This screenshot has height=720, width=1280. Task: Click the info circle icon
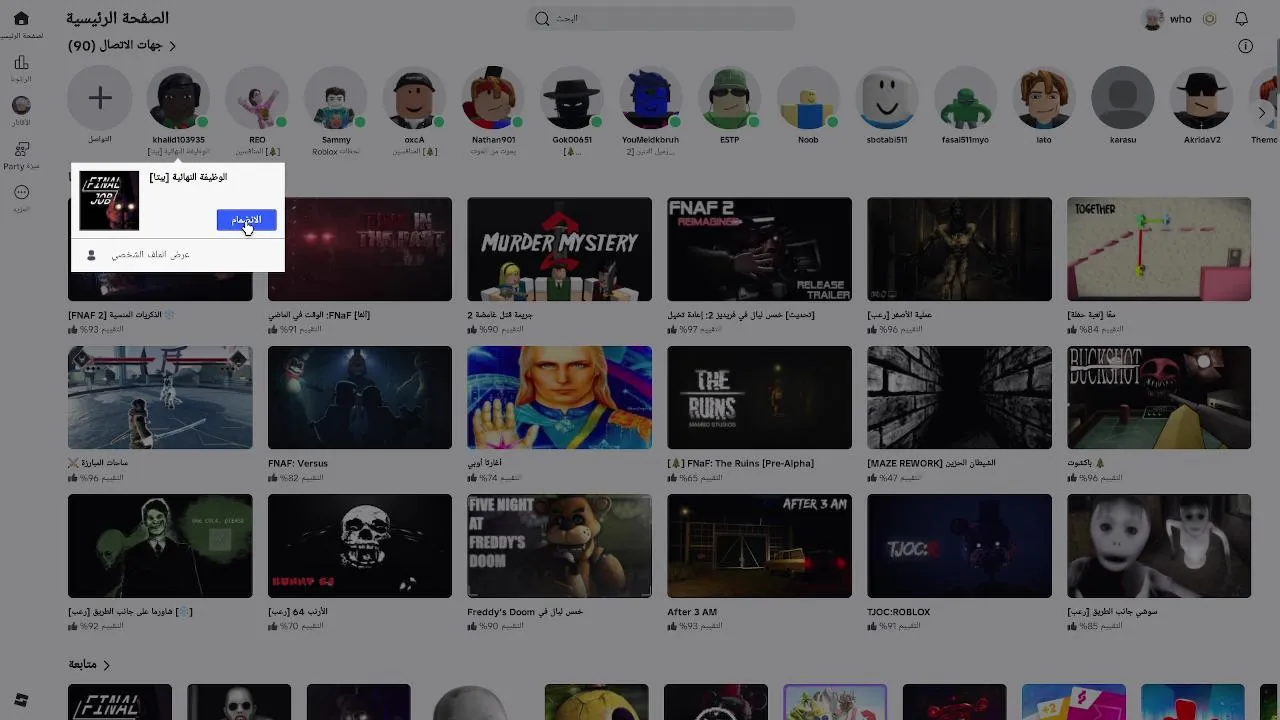[1245, 46]
